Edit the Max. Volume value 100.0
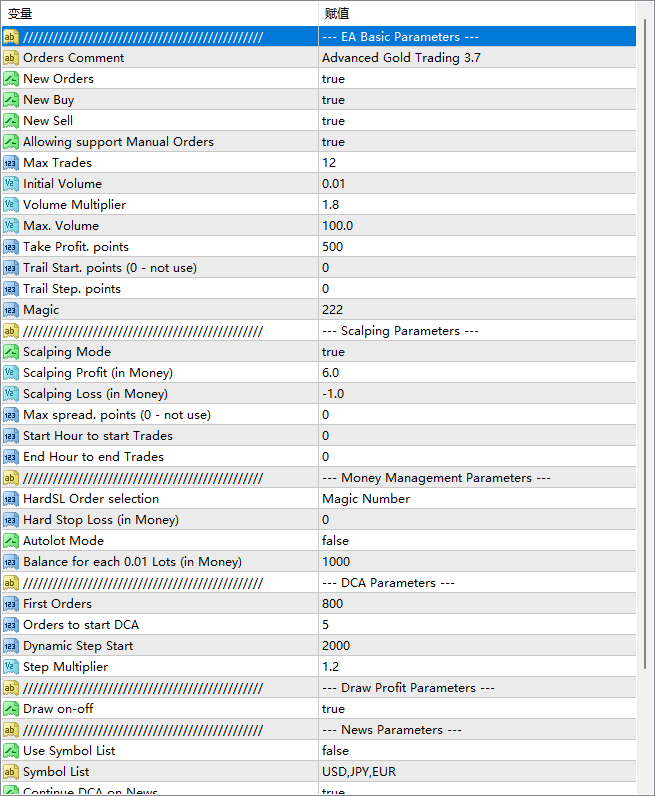 (x=477, y=226)
